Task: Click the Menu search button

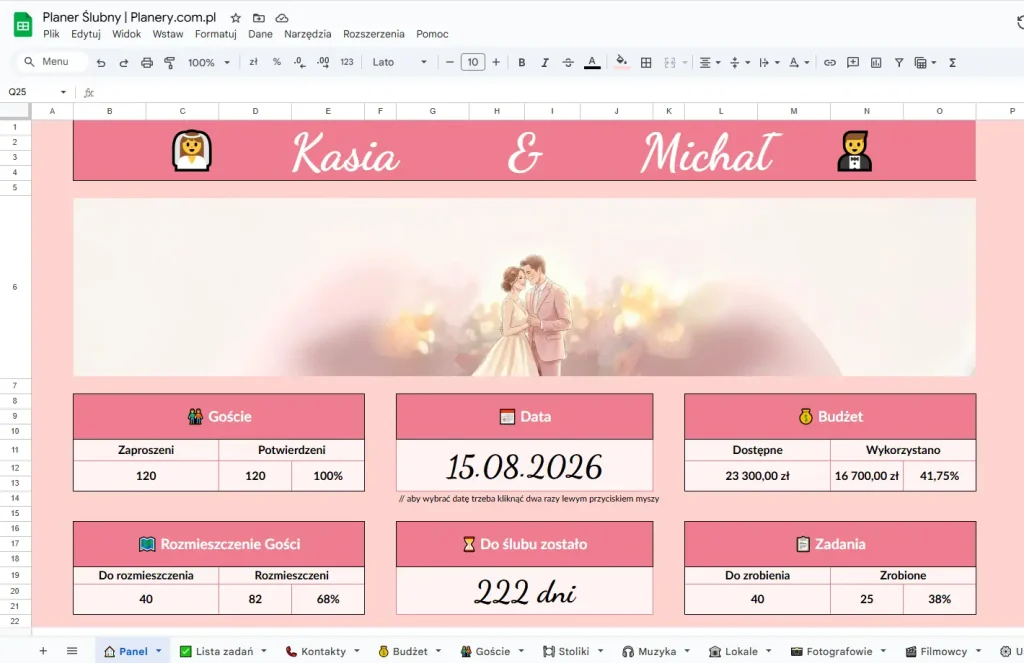Action: 51,61
